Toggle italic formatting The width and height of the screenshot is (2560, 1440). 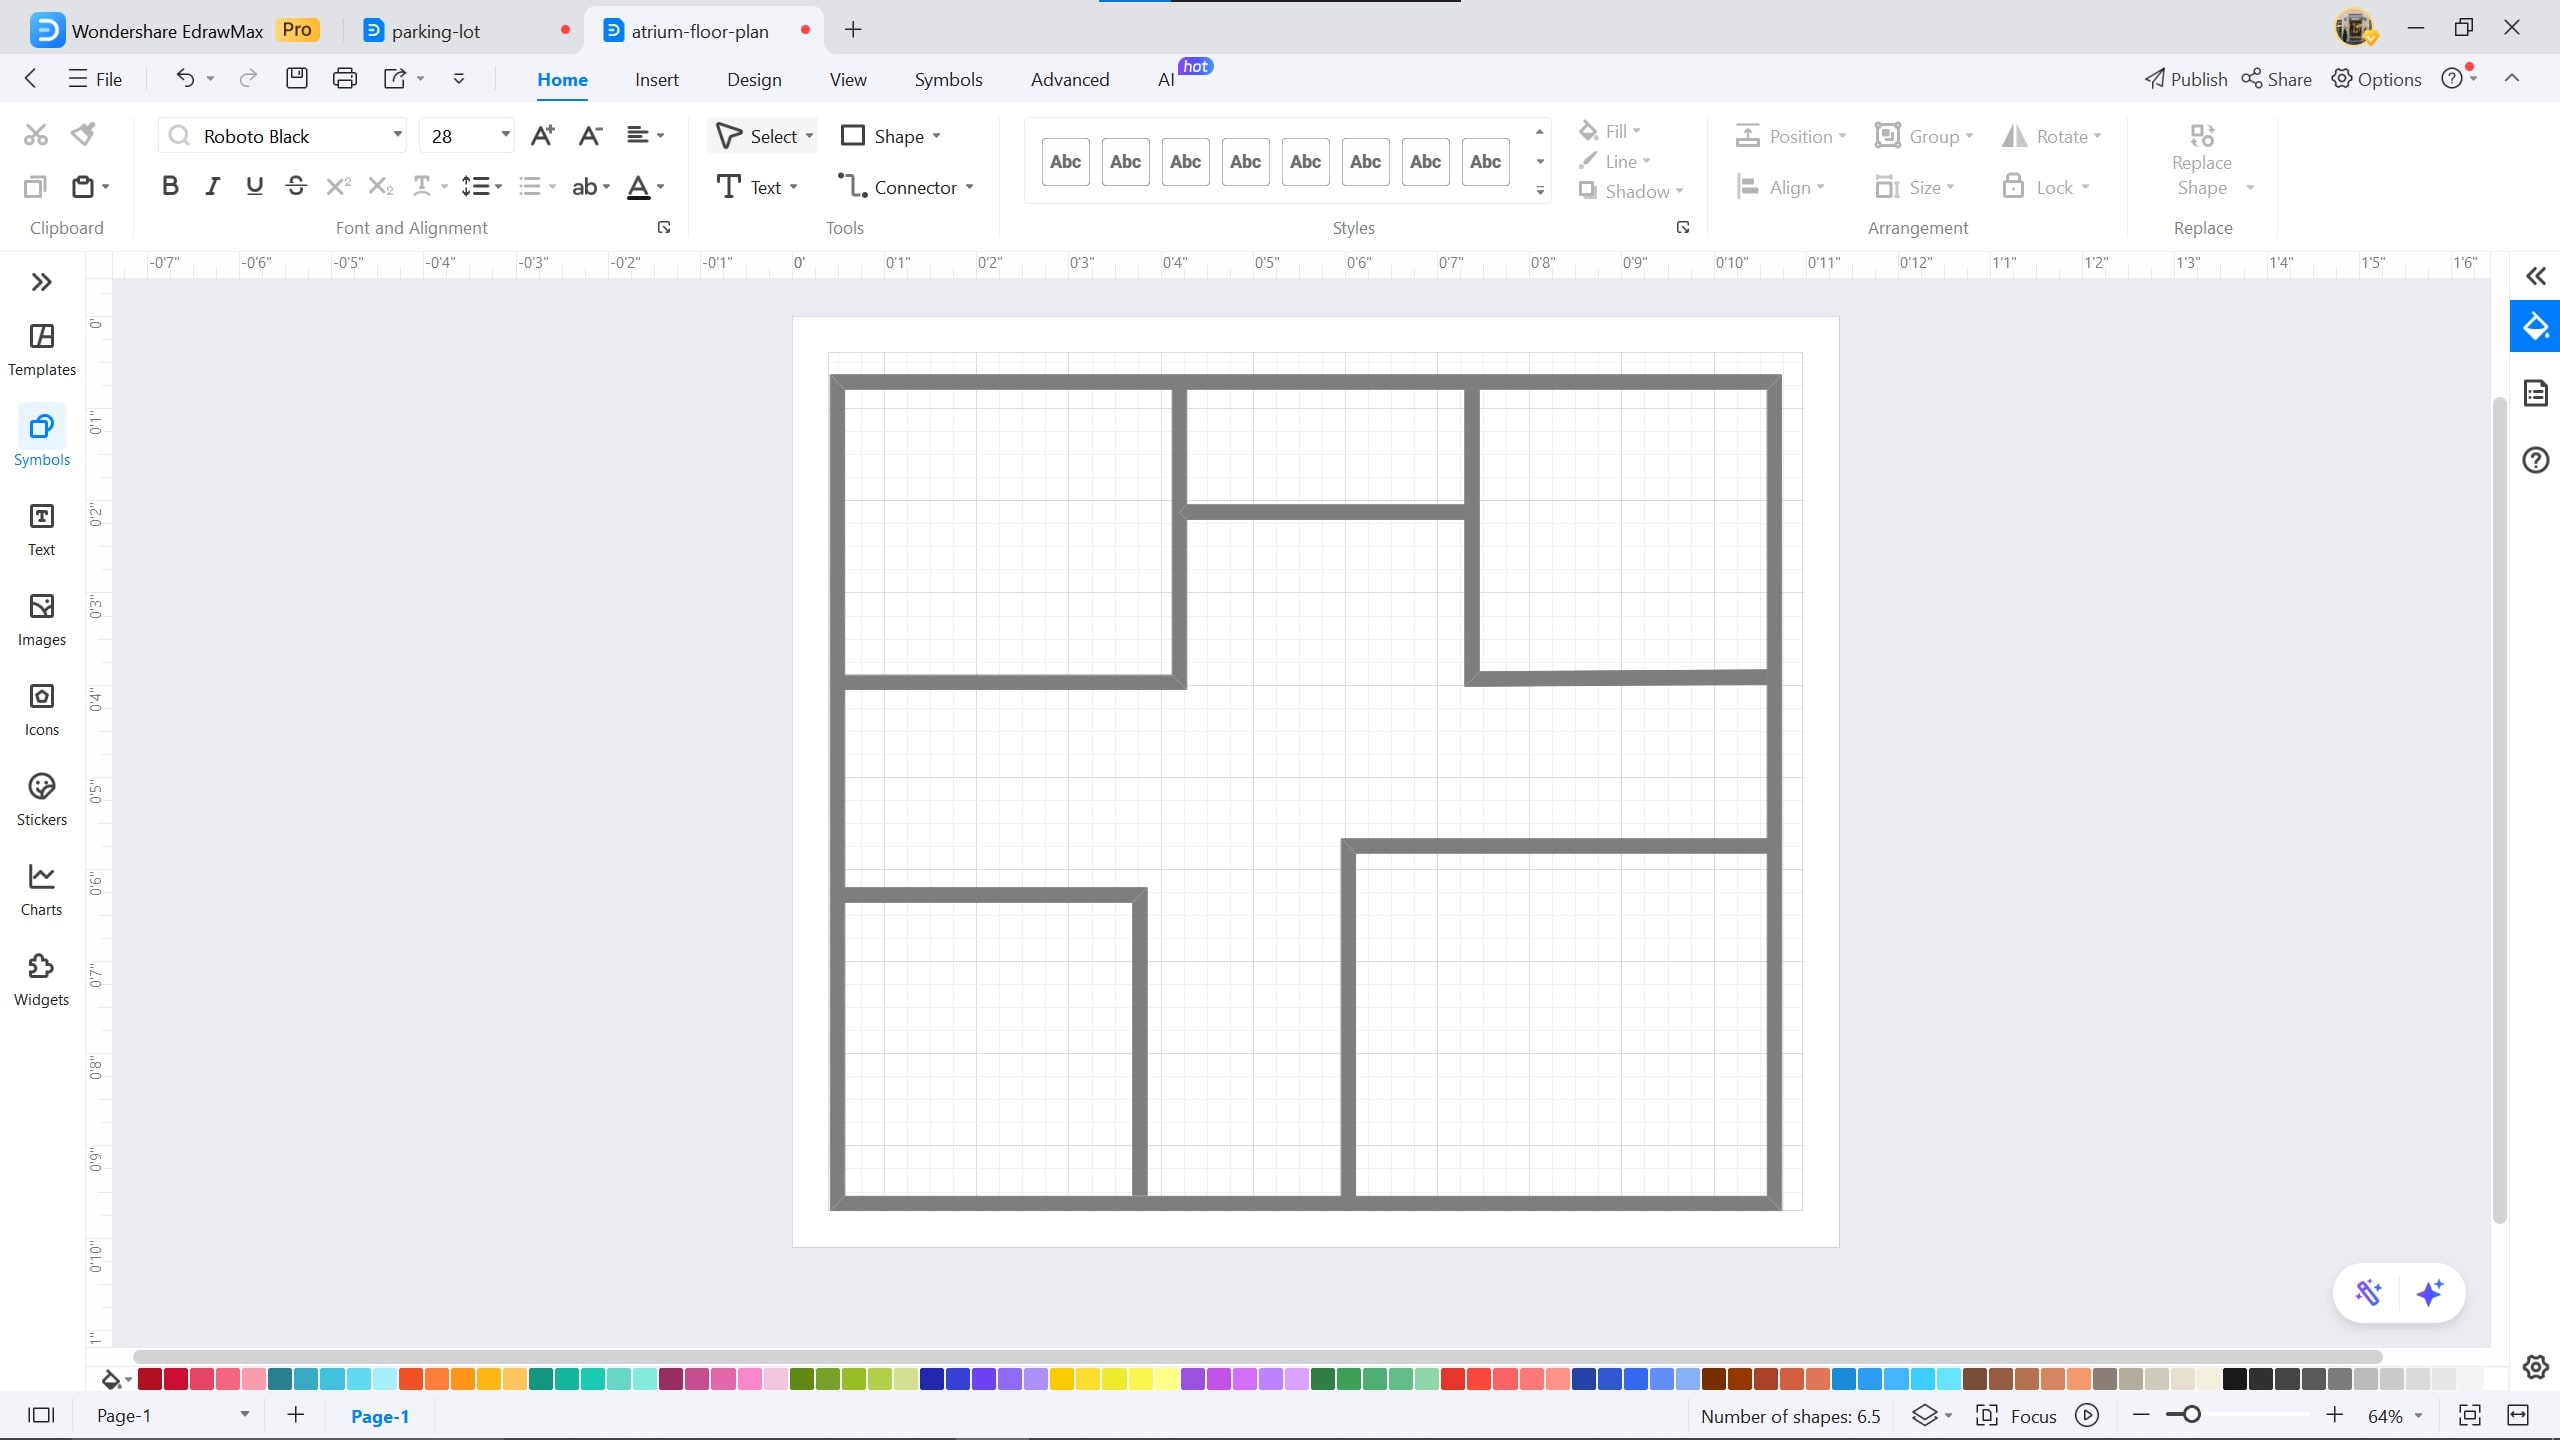pos(211,185)
